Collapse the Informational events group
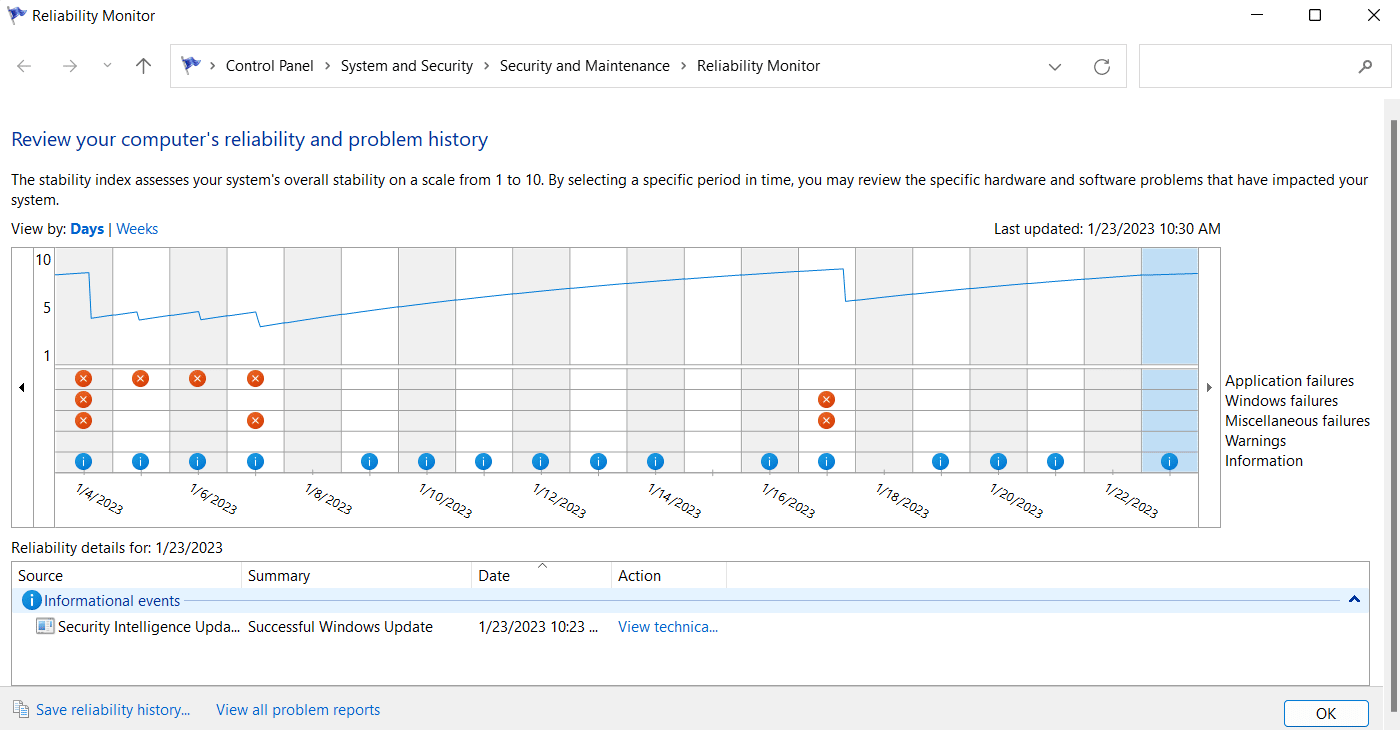The width and height of the screenshot is (1400, 730). click(x=1354, y=600)
